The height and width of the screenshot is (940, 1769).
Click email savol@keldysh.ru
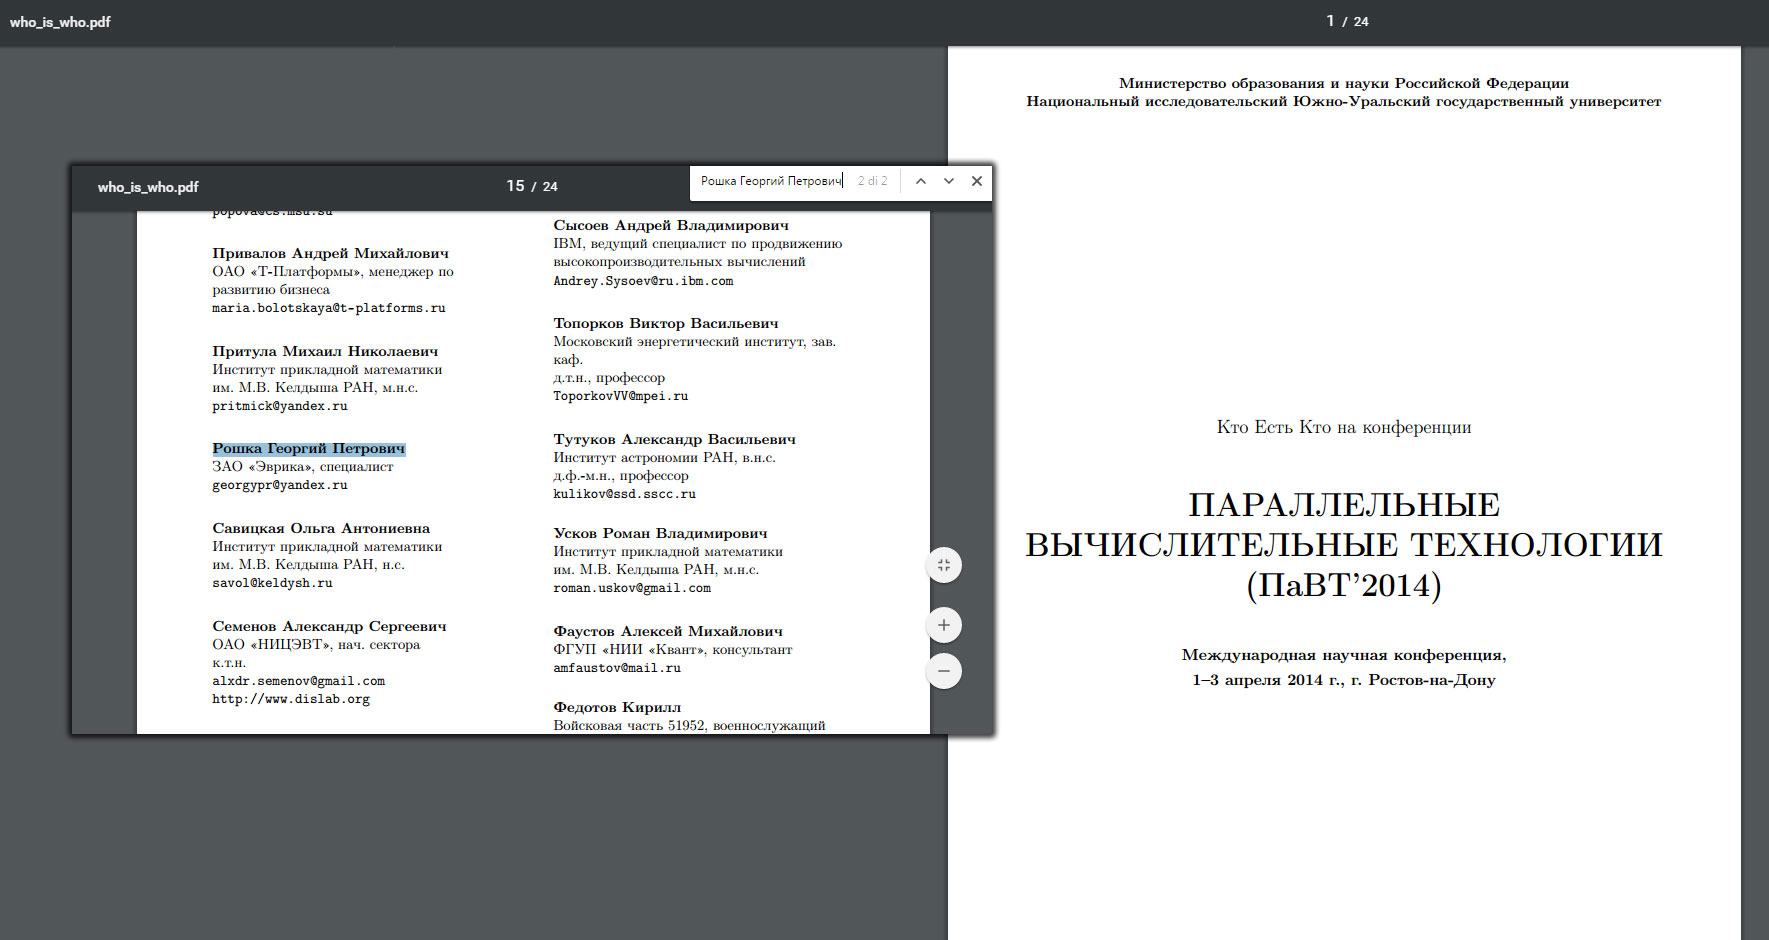tap(272, 583)
